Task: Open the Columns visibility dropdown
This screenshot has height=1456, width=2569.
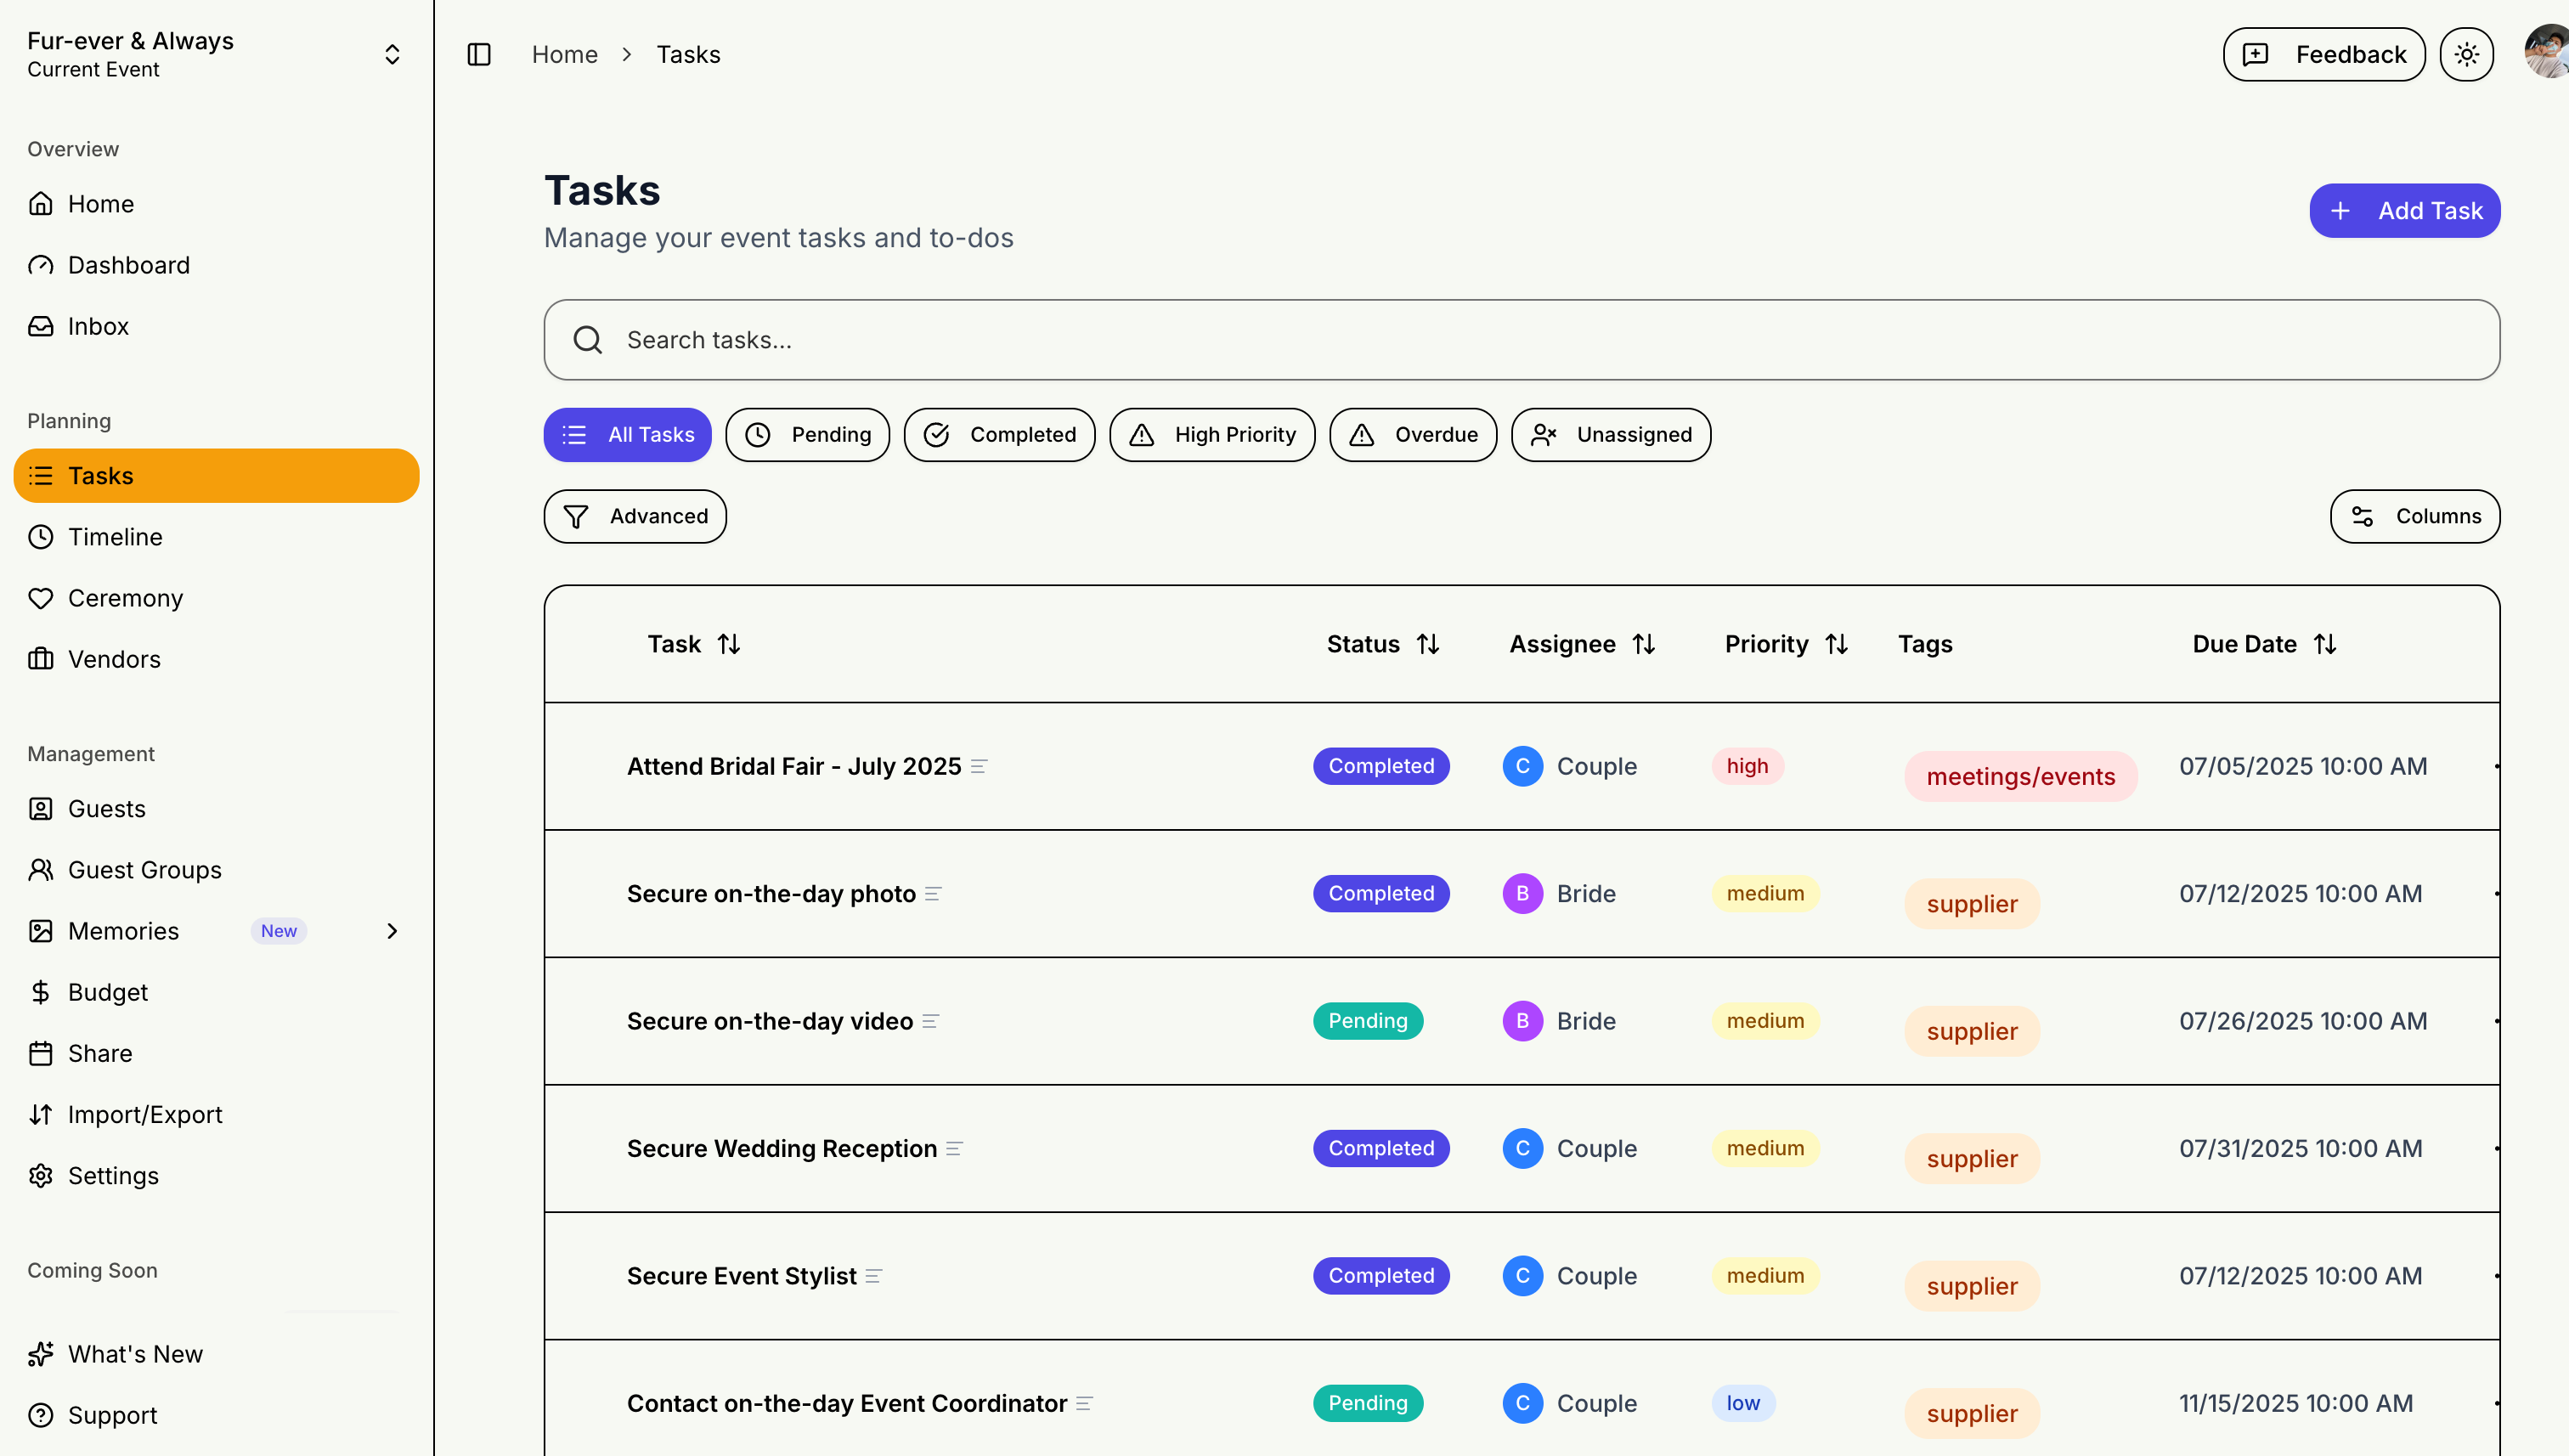Action: [2414, 516]
